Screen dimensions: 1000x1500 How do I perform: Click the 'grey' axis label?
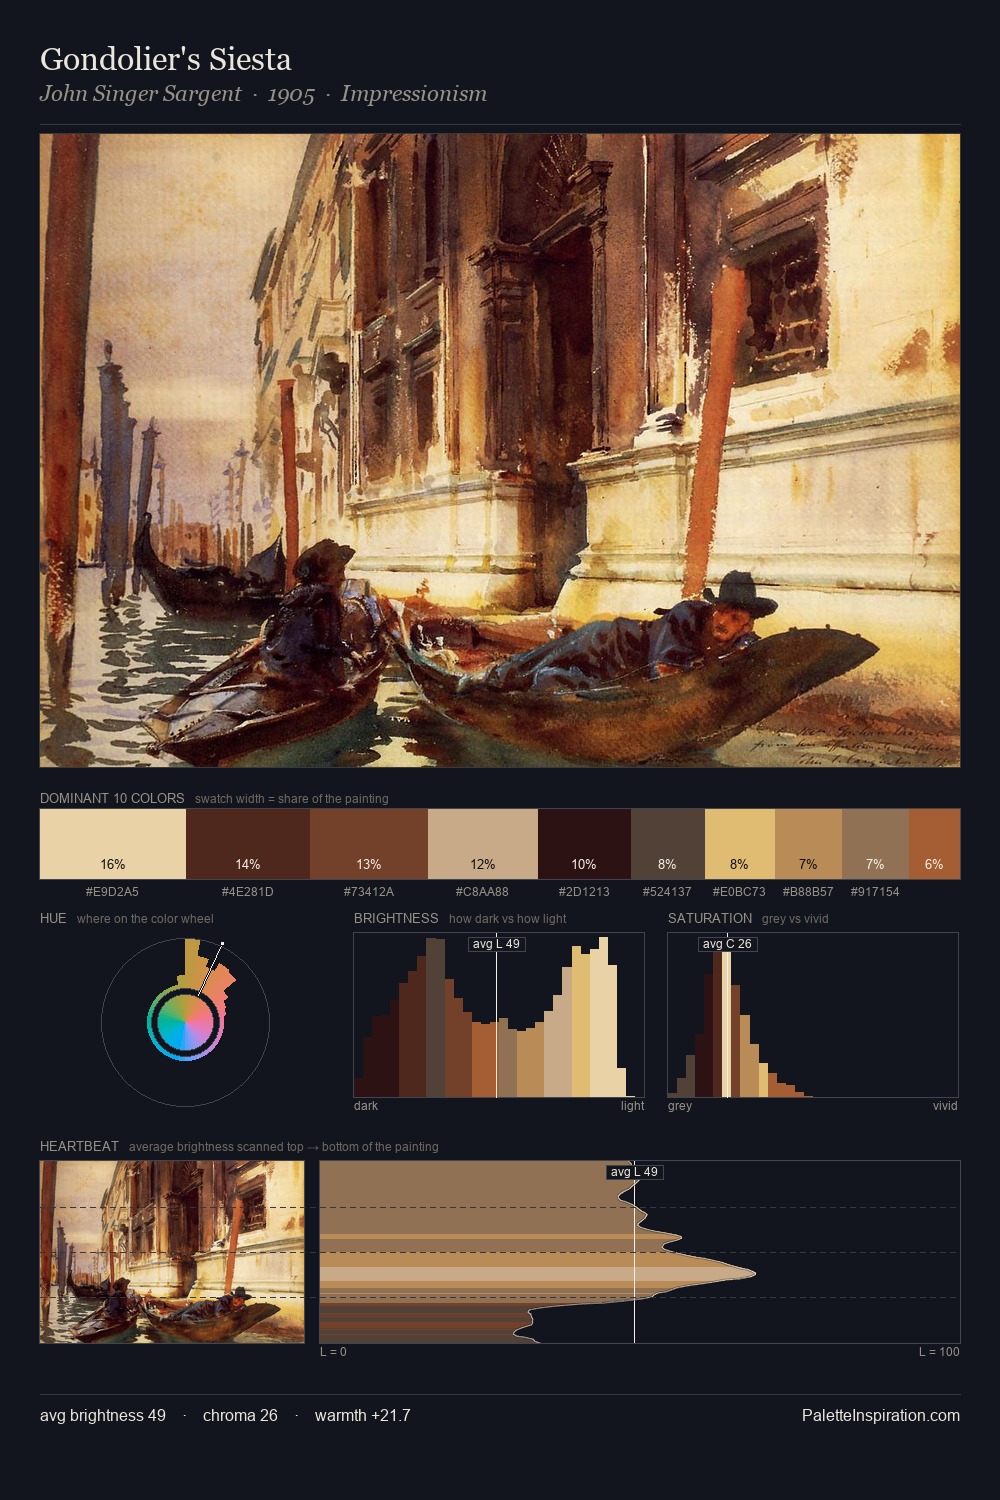tap(680, 1106)
